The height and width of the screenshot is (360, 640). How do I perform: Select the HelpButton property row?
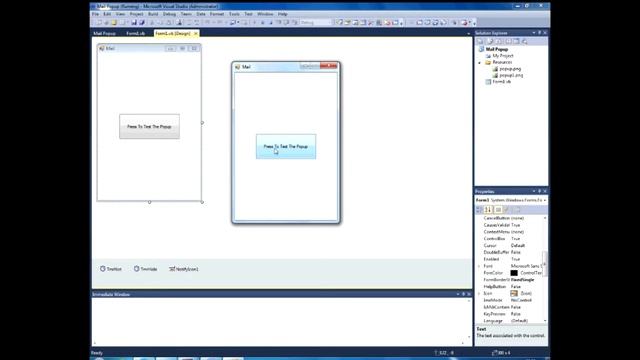(512, 287)
